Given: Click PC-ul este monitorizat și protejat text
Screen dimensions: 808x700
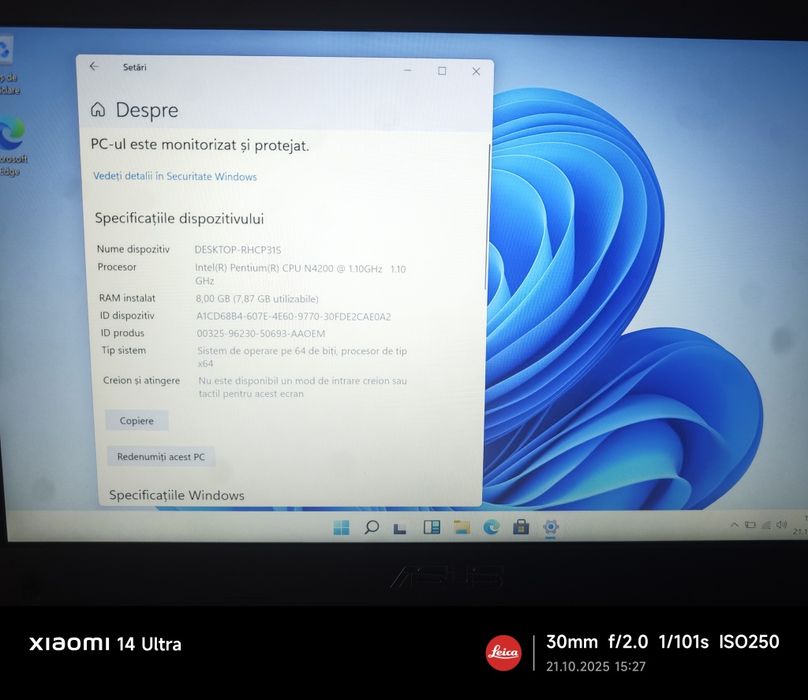Looking at the screenshot, I should point(200,145).
